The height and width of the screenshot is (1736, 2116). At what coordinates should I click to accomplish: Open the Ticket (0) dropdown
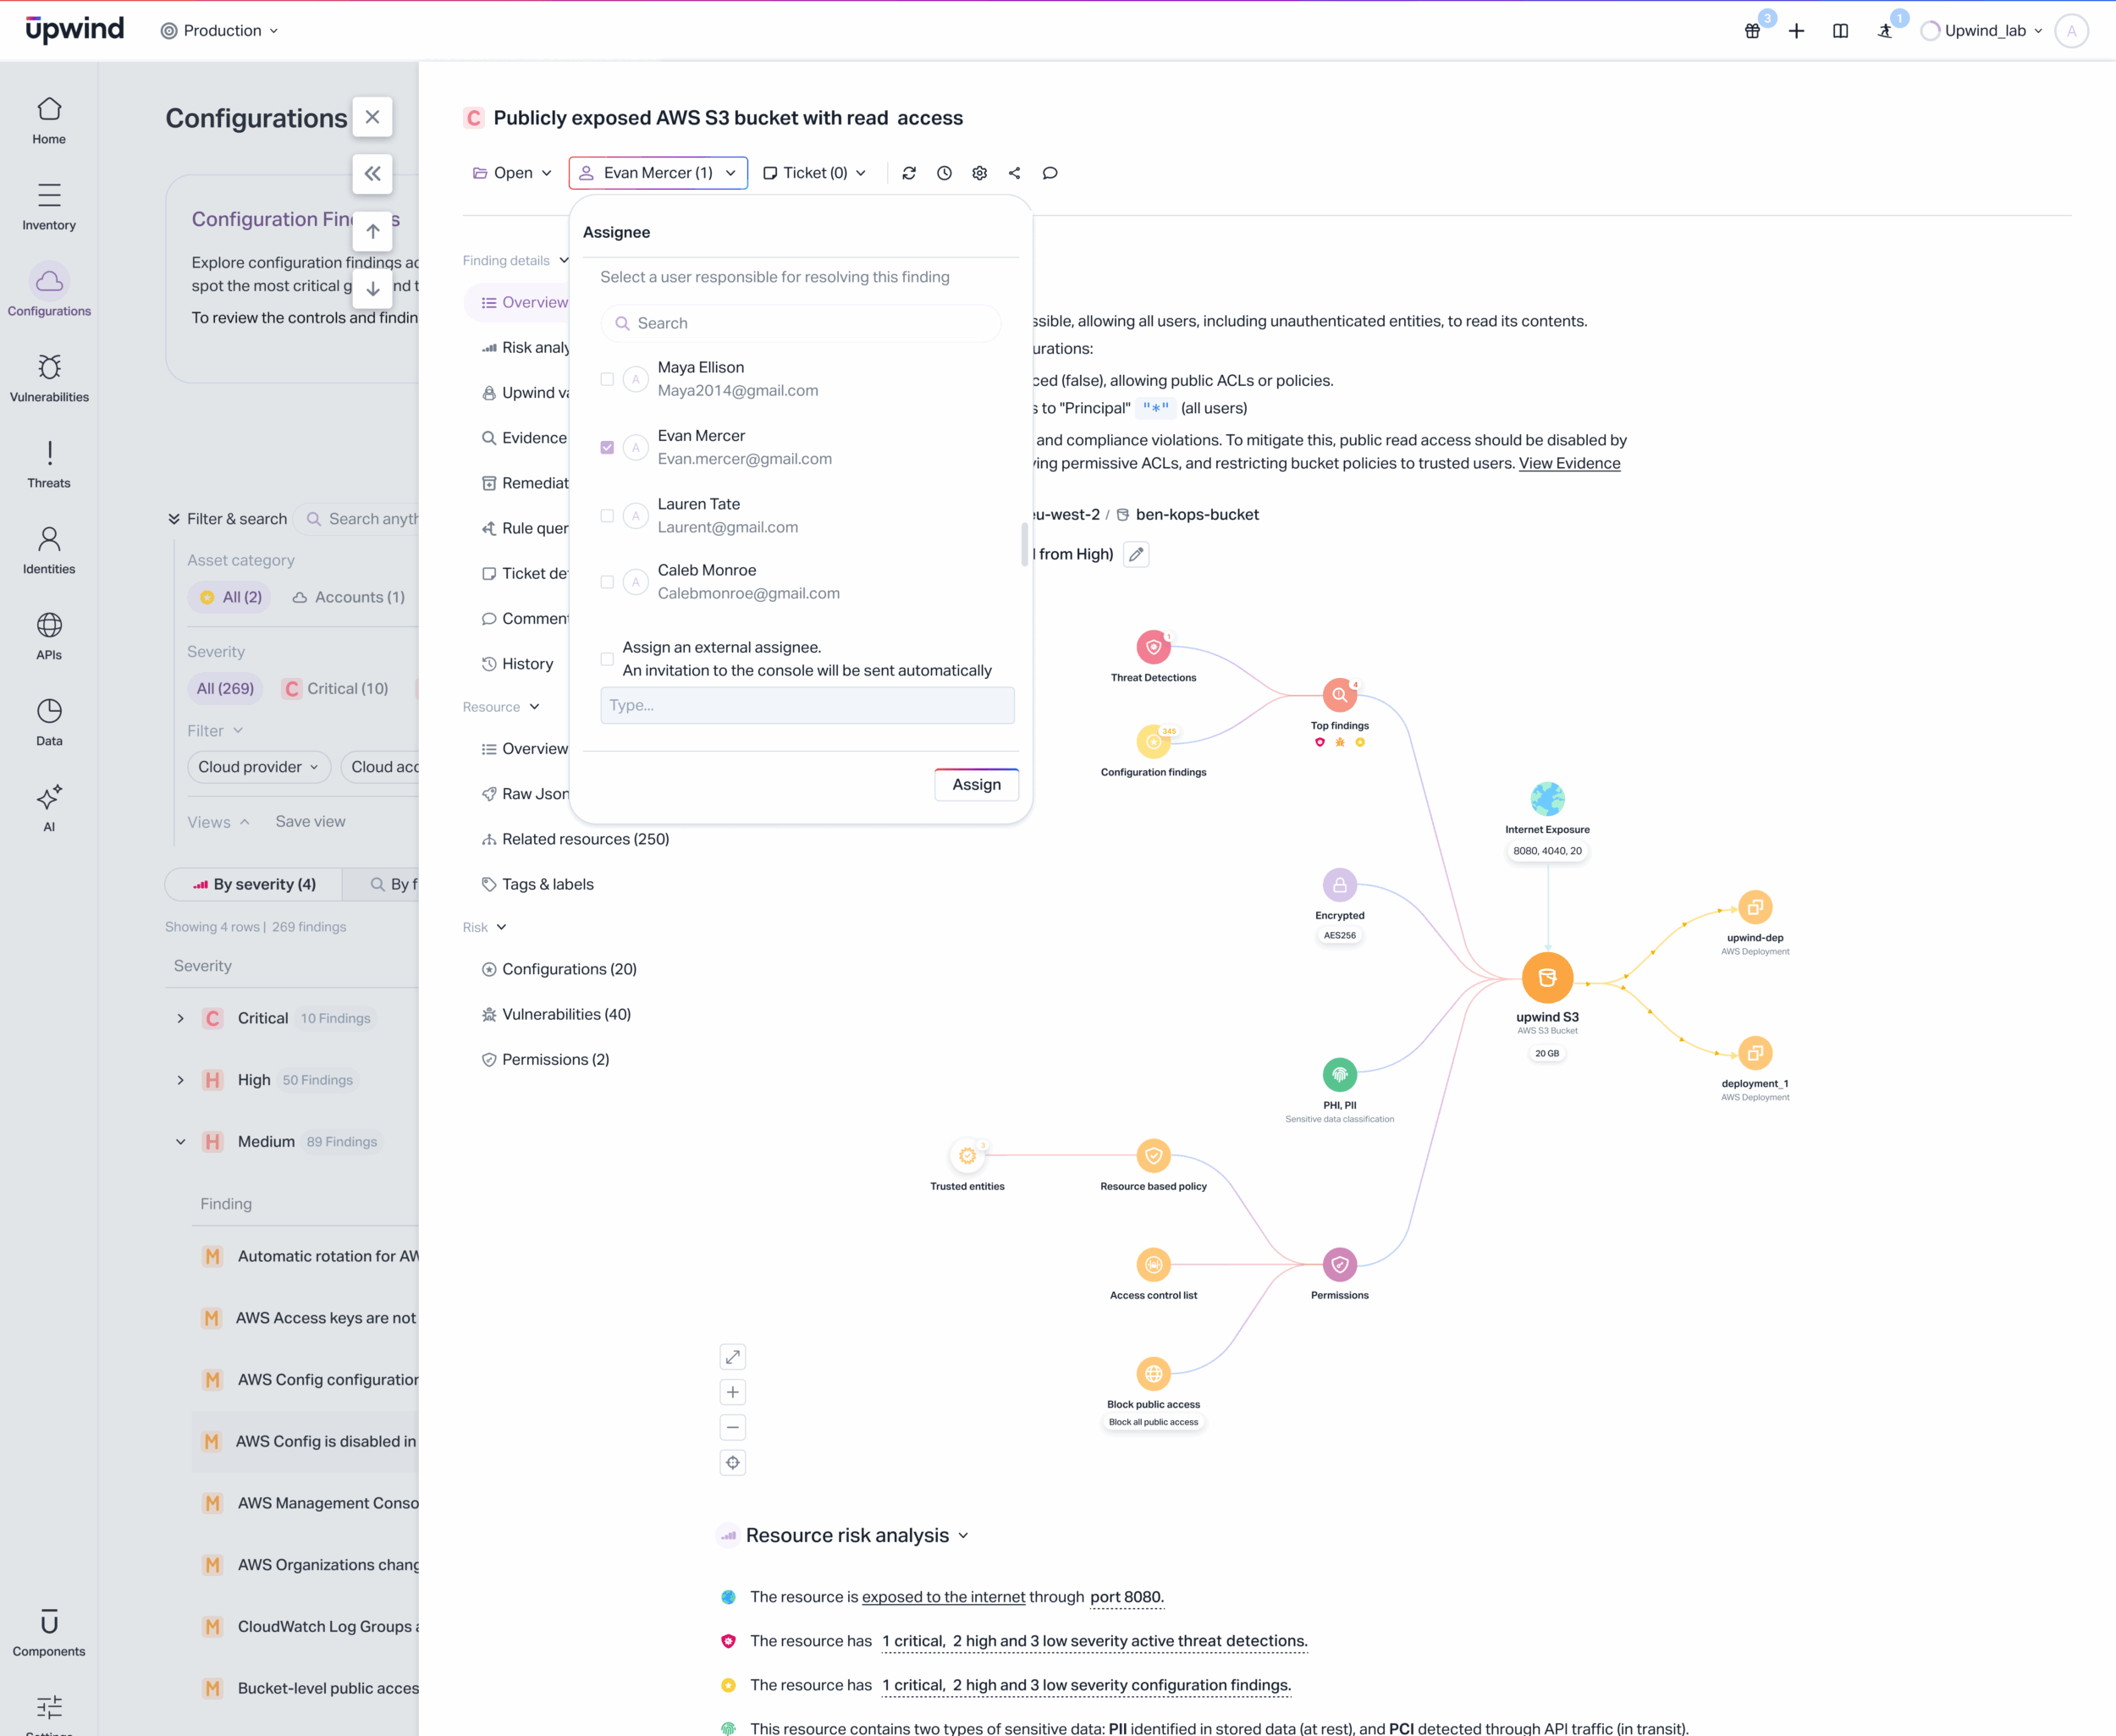[814, 173]
